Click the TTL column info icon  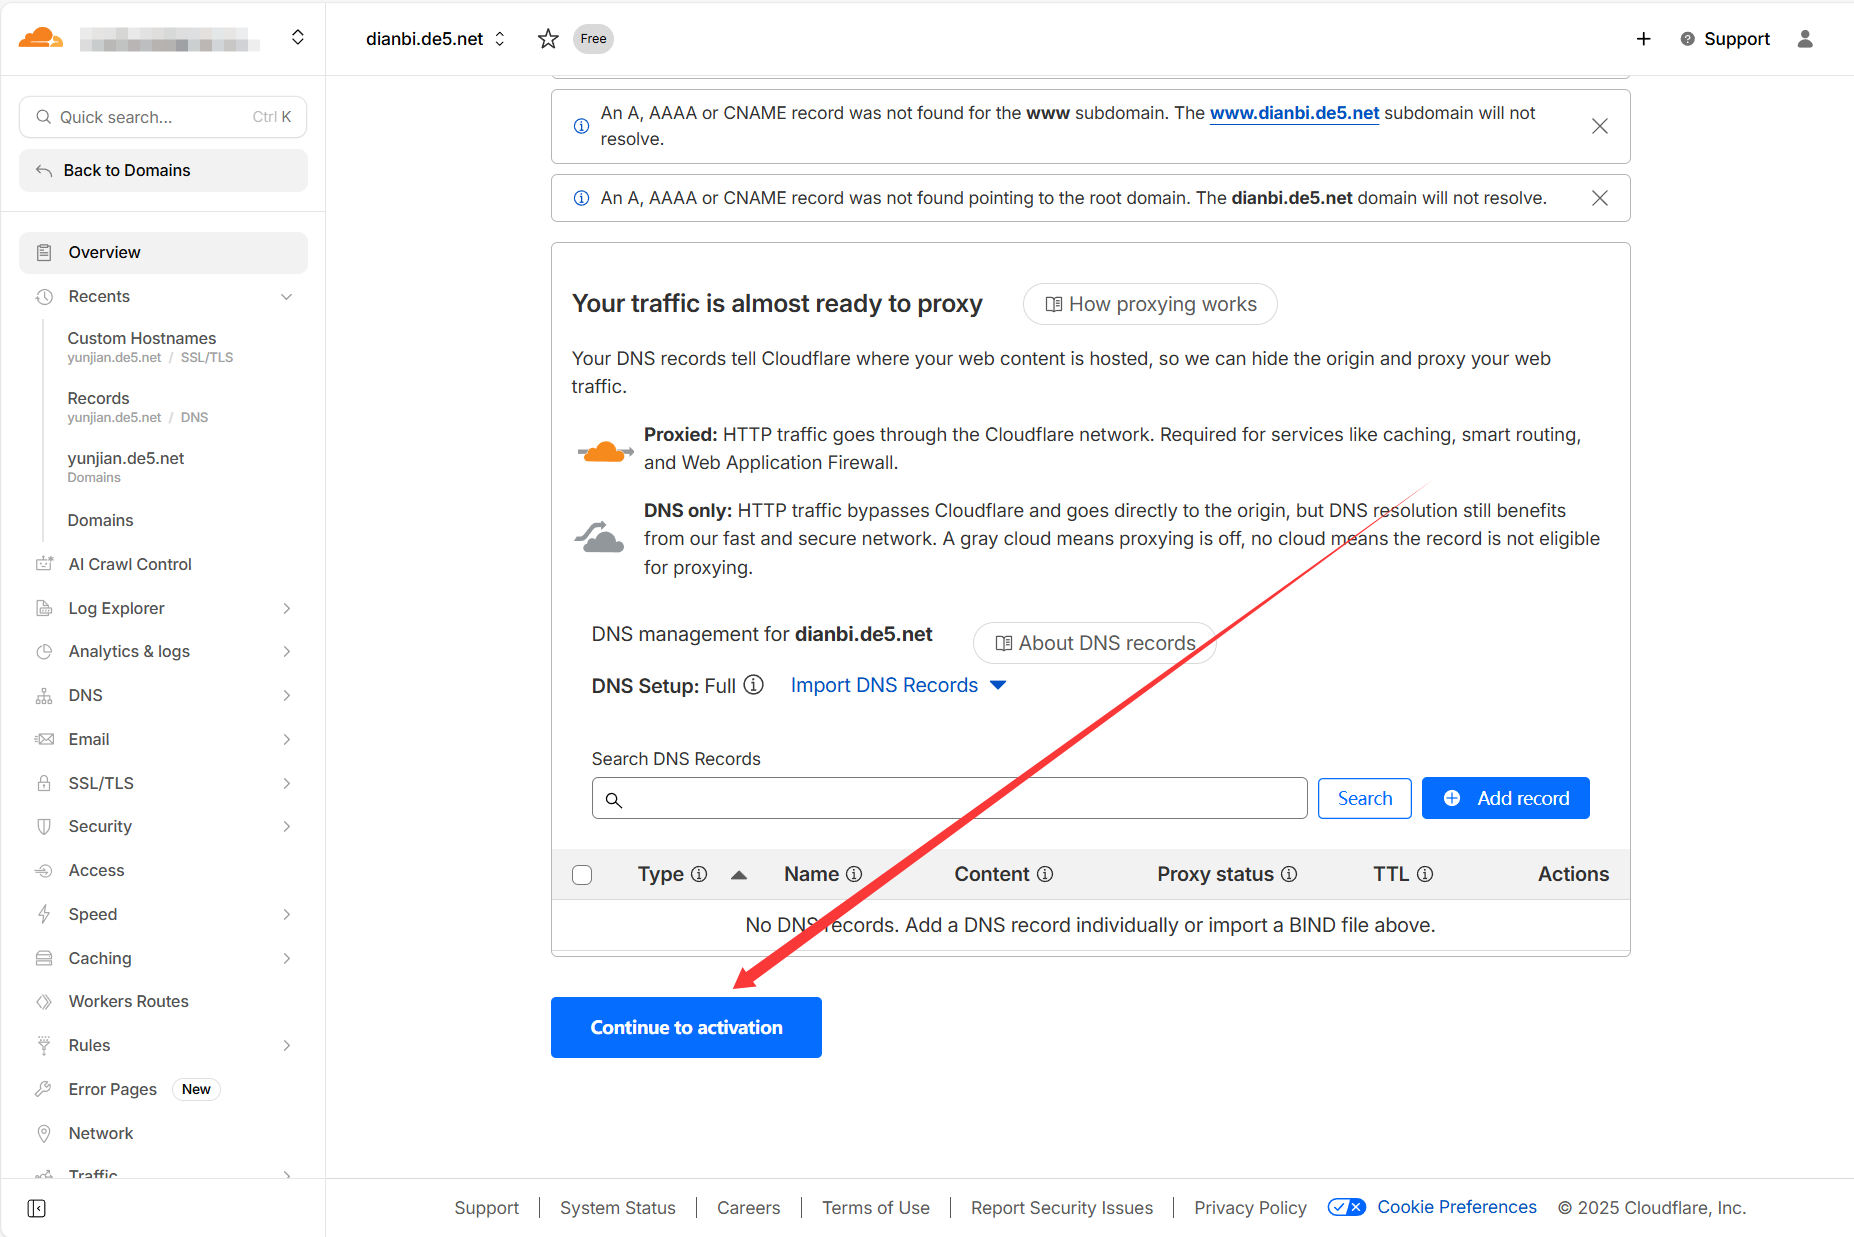1425,874
